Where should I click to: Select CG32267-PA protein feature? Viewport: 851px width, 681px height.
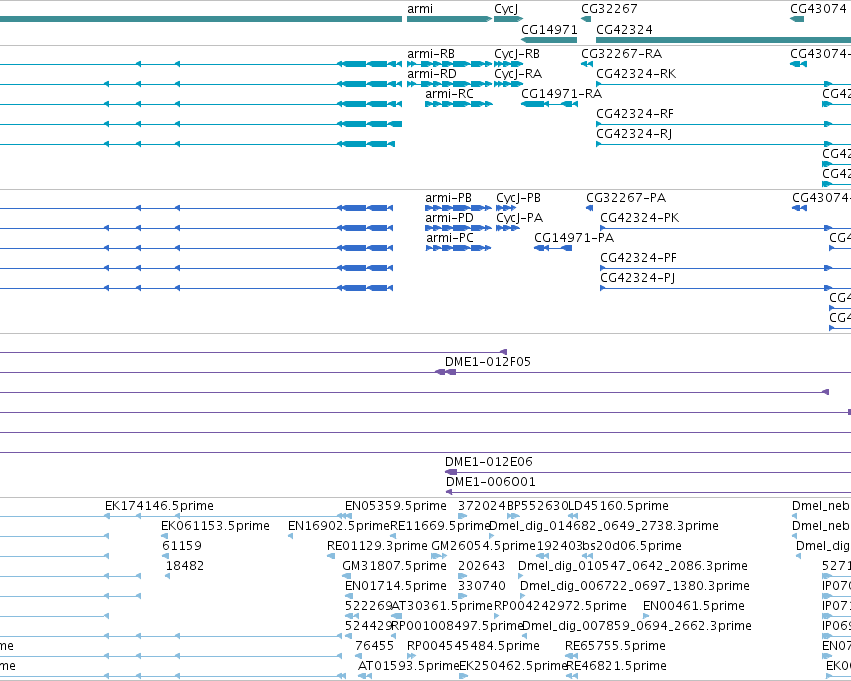pos(589,208)
